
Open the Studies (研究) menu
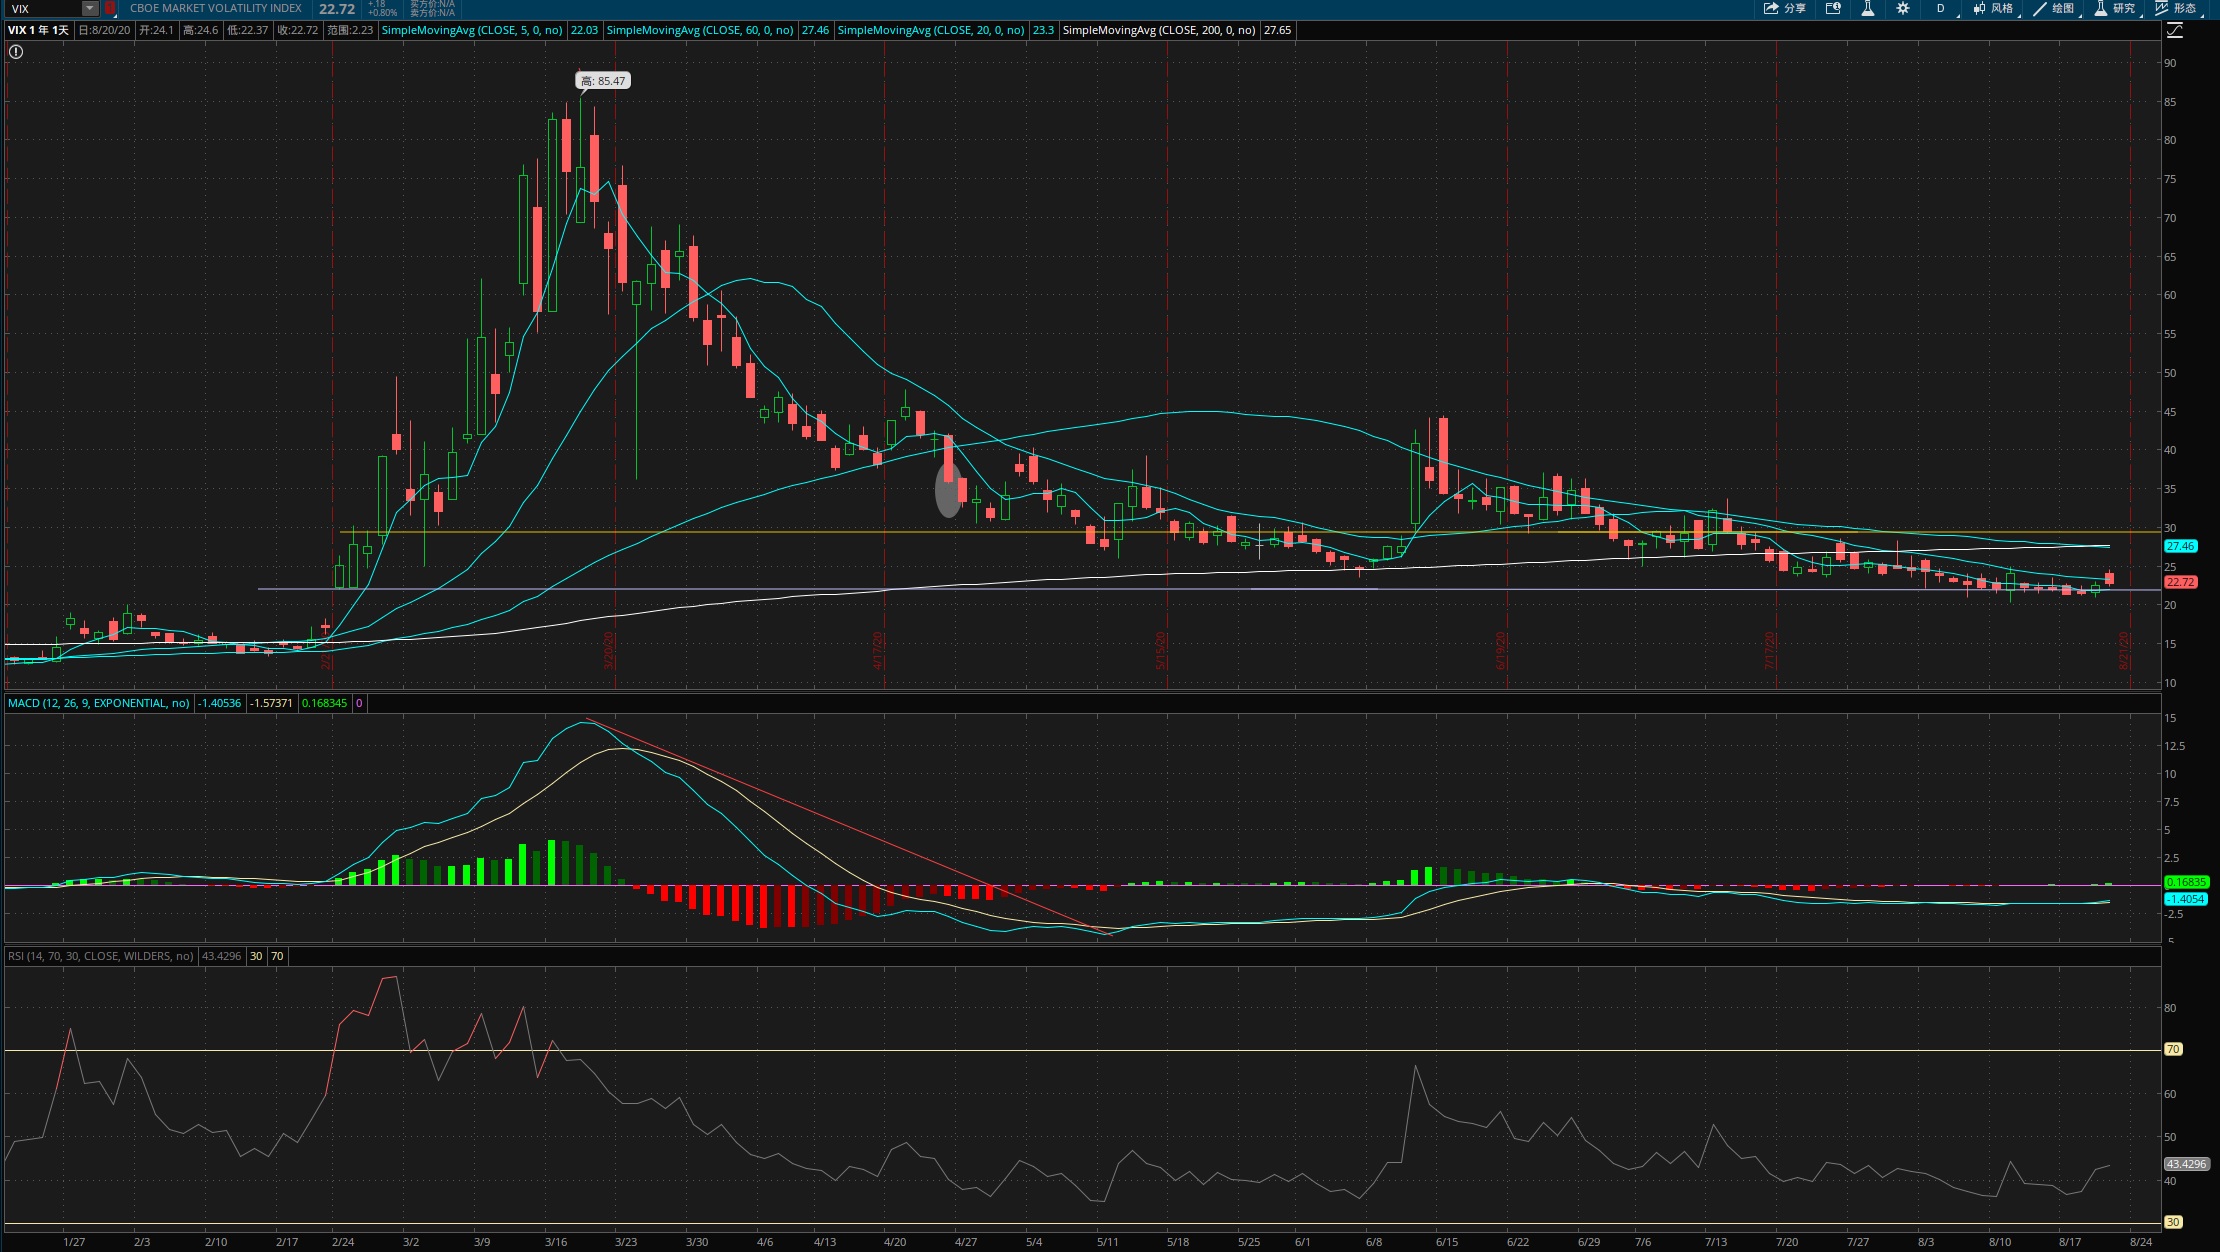pyautogui.click(x=2115, y=8)
